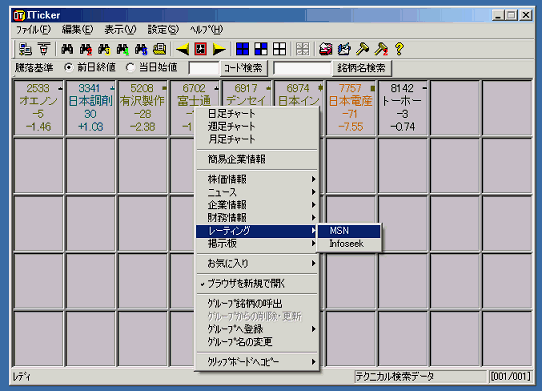Click the binoculars icon with green 4
Screen dimensions: 542x391
coord(123,49)
